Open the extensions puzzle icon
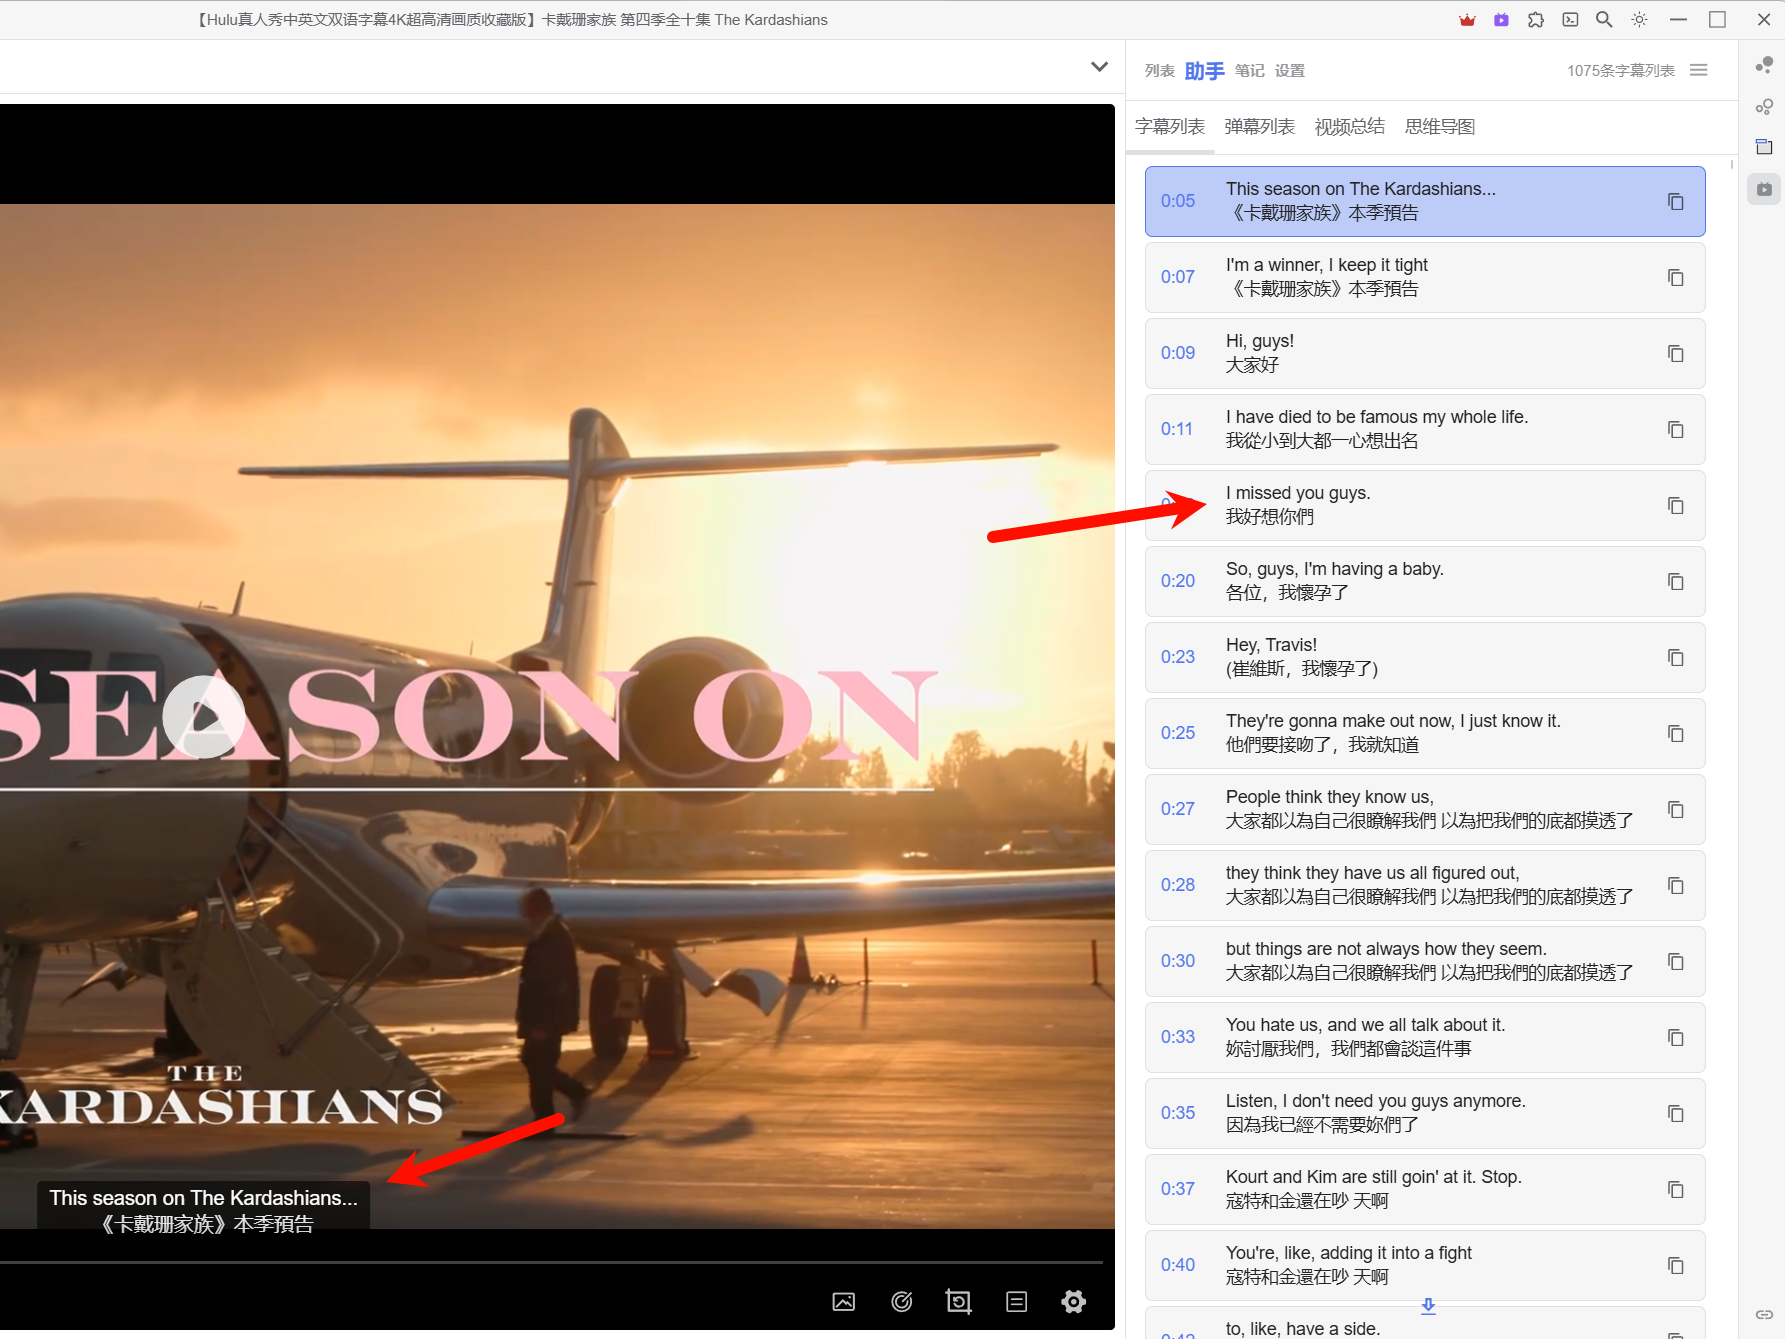 pos(1536,20)
